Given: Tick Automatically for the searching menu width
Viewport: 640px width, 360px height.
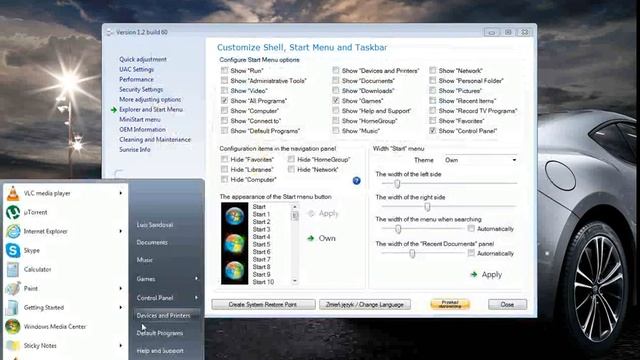Looking at the screenshot, I should [x=471, y=229].
